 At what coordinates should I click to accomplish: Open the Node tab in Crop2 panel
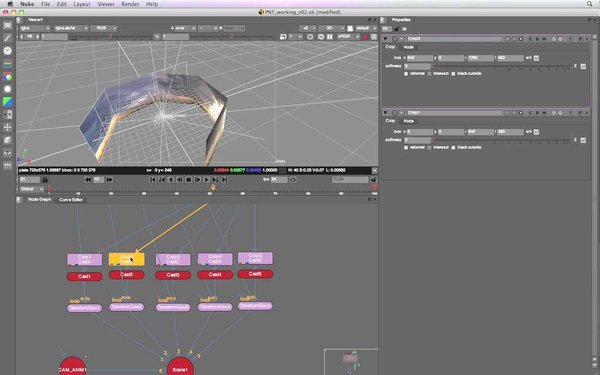(x=408, y=47)
